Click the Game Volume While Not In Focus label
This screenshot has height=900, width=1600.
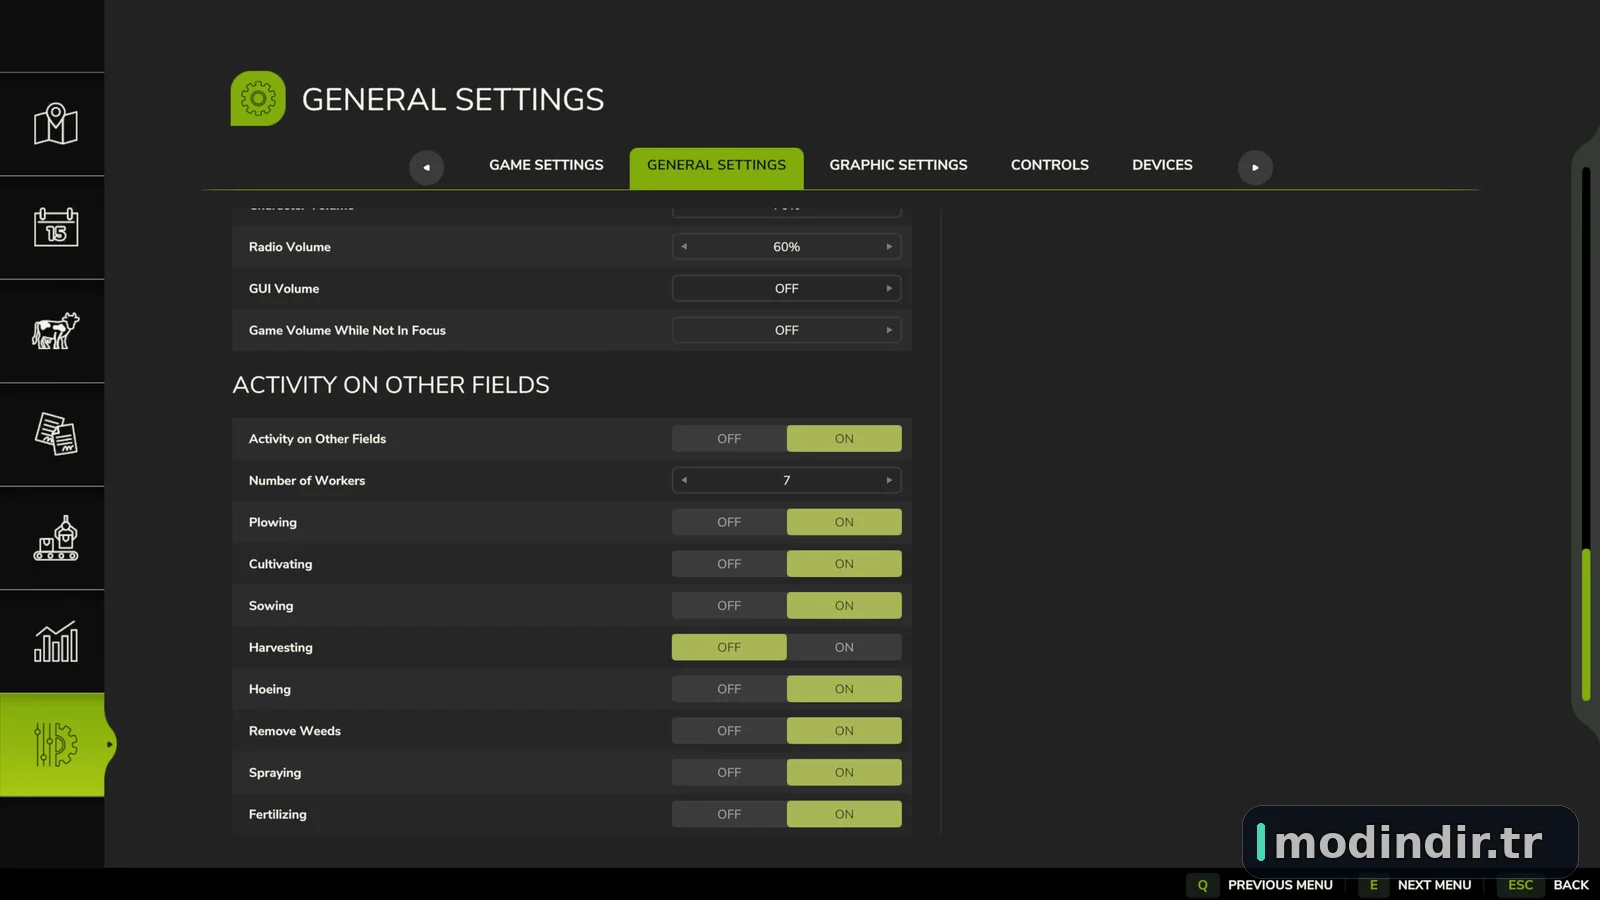click(347, 330)
